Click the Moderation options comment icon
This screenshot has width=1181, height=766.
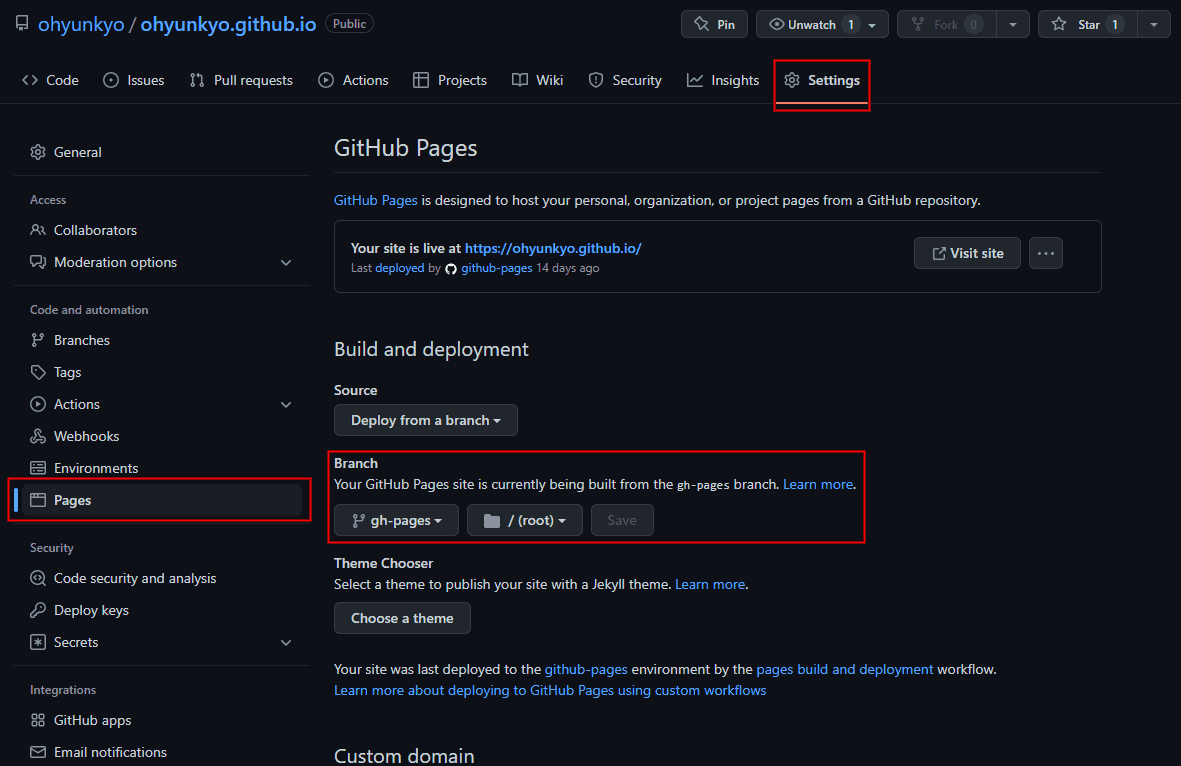coord(38,262)
